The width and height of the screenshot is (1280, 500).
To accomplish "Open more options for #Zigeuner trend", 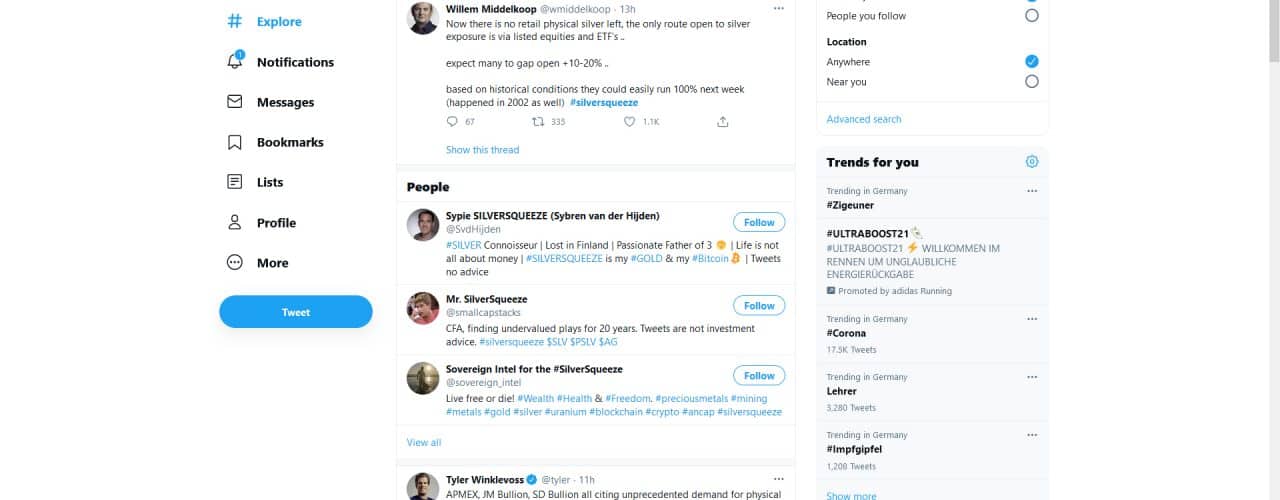I will (1032, 191).
